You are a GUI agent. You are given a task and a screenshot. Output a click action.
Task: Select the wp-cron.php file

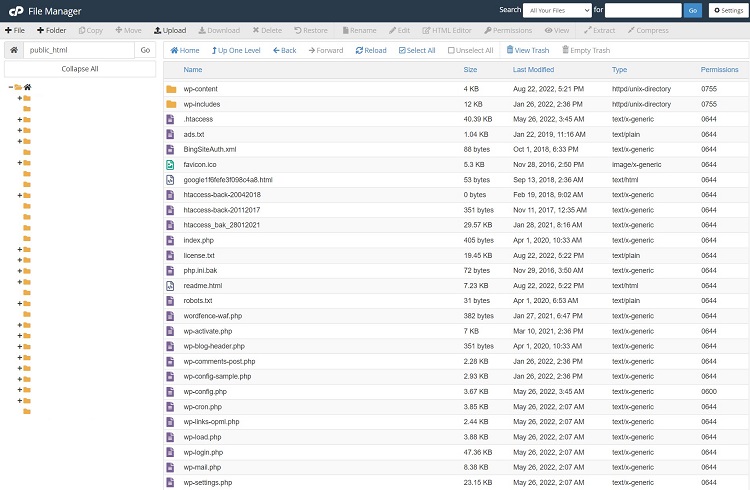click(x=202, y=407)
